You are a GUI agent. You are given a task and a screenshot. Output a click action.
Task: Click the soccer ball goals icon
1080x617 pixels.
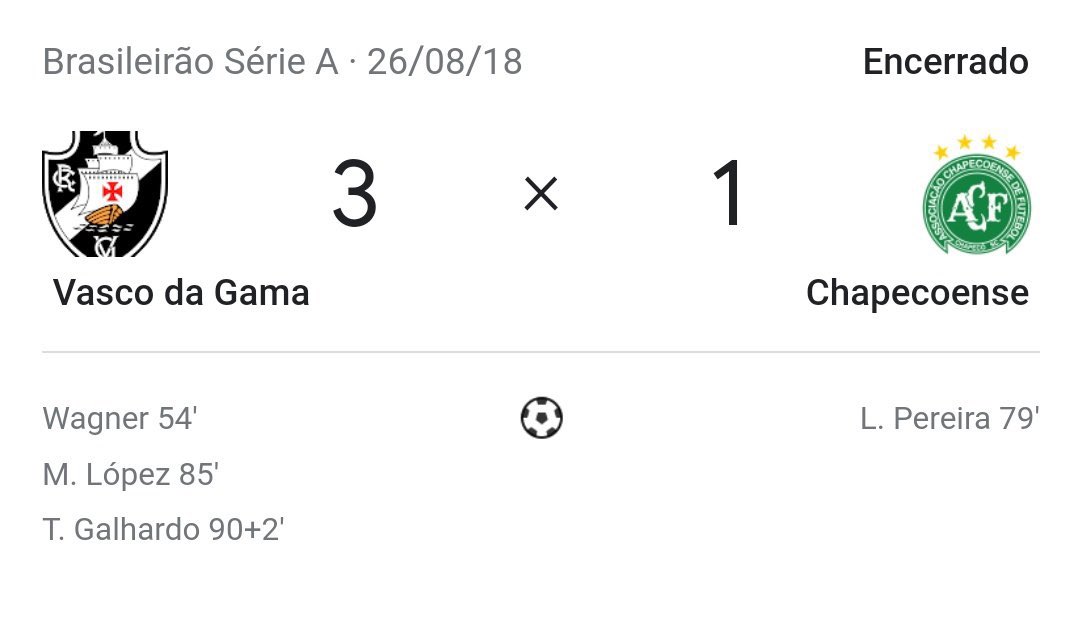pyautogui.click(x=541, y=417)
